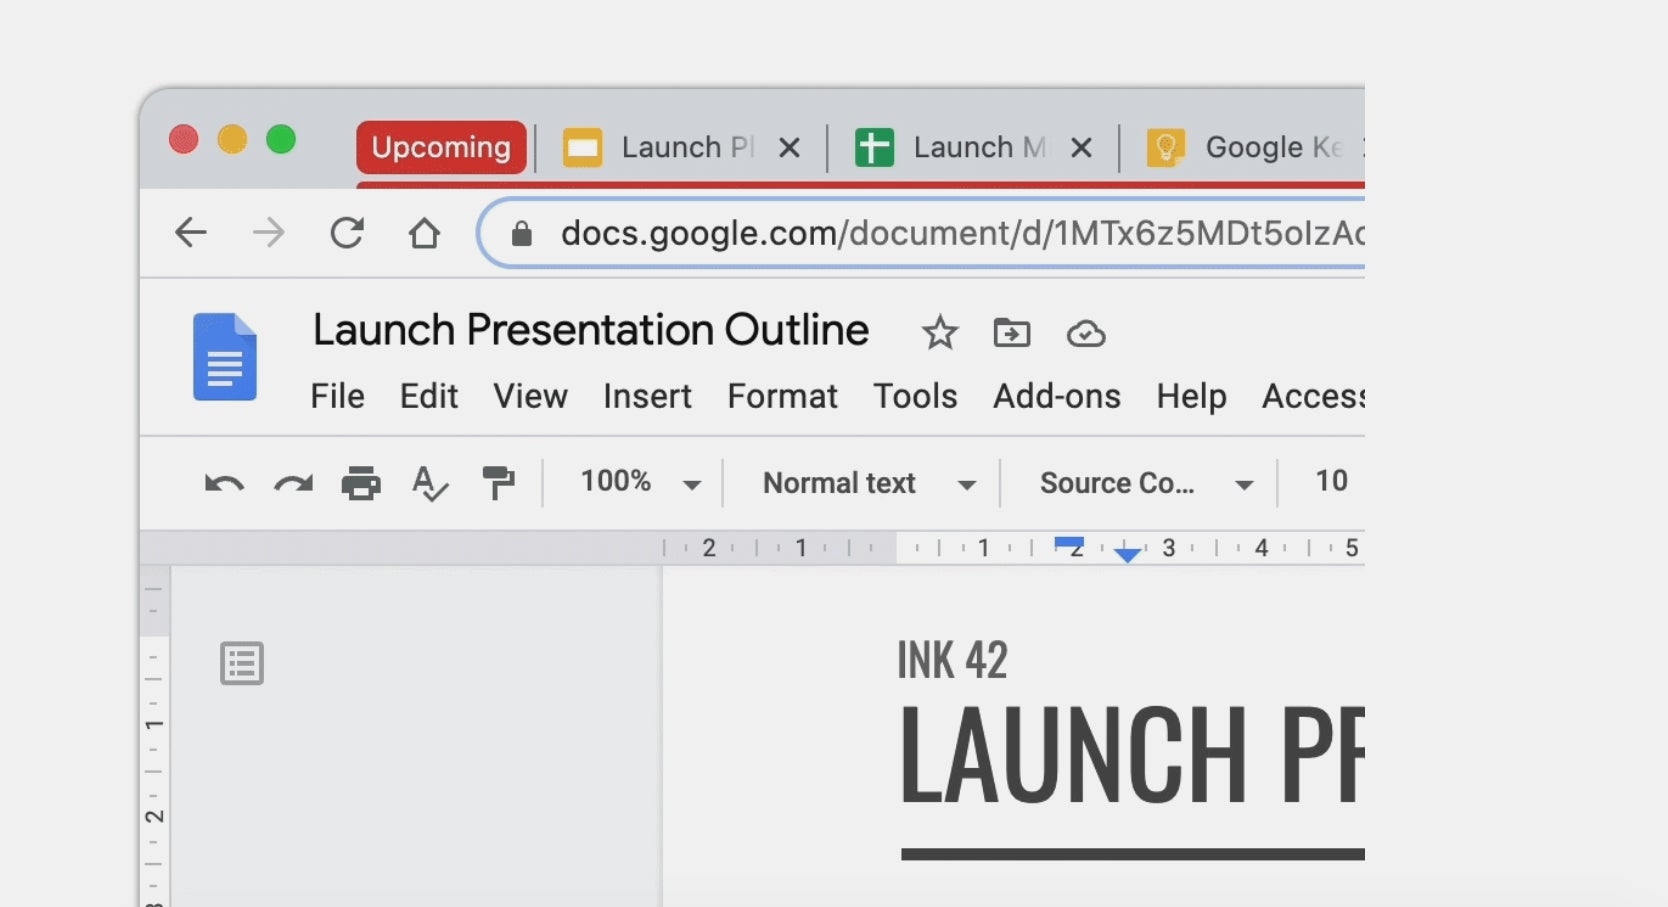Viewport: 1668px width, 907px height.
Task: Run spelling and grammar check icon
Action: [430, 484]
